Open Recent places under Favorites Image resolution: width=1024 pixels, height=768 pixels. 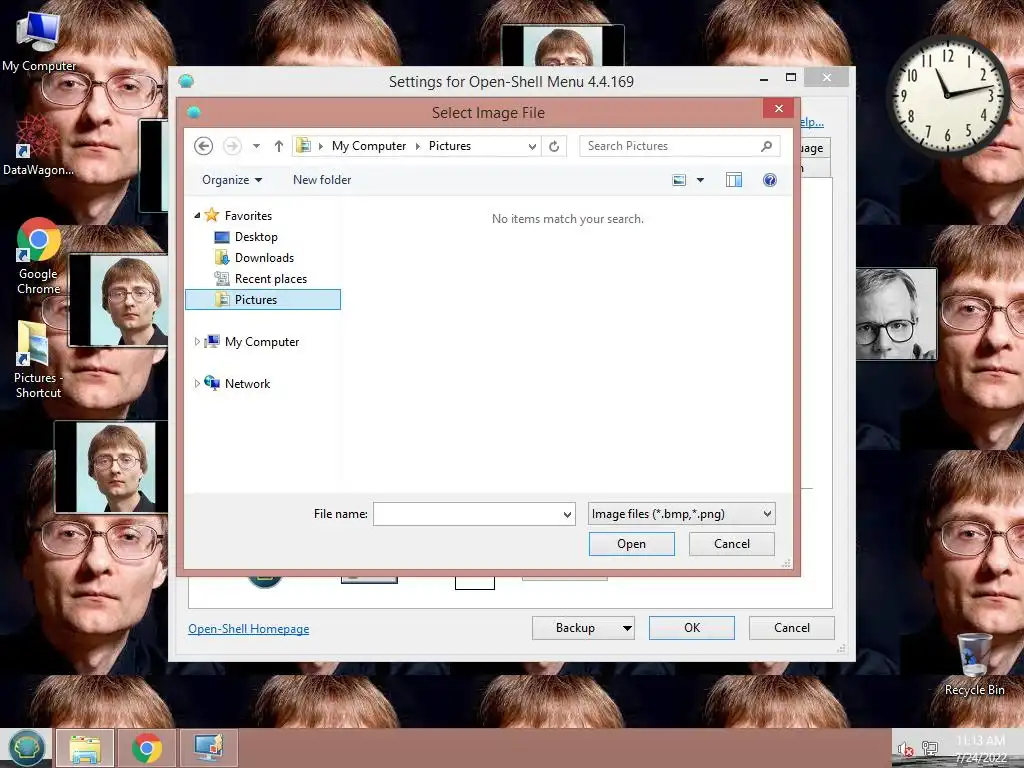[270, 278]
